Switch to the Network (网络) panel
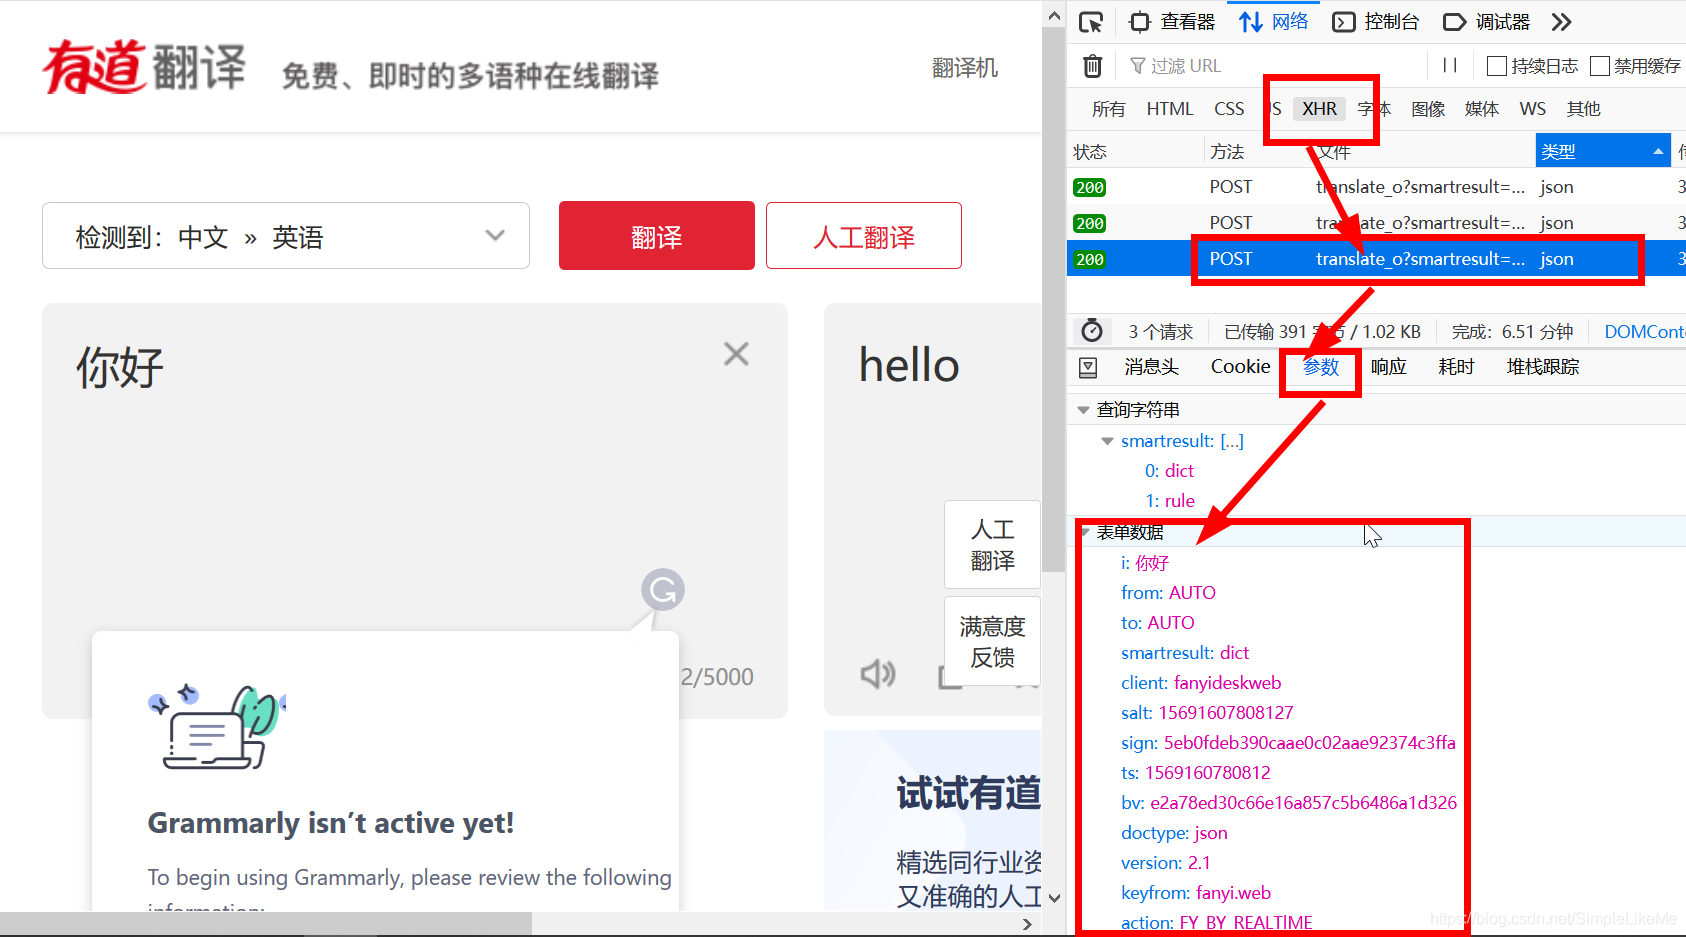The height and width of the screenshot is (937, 1686). [1273, 22]
